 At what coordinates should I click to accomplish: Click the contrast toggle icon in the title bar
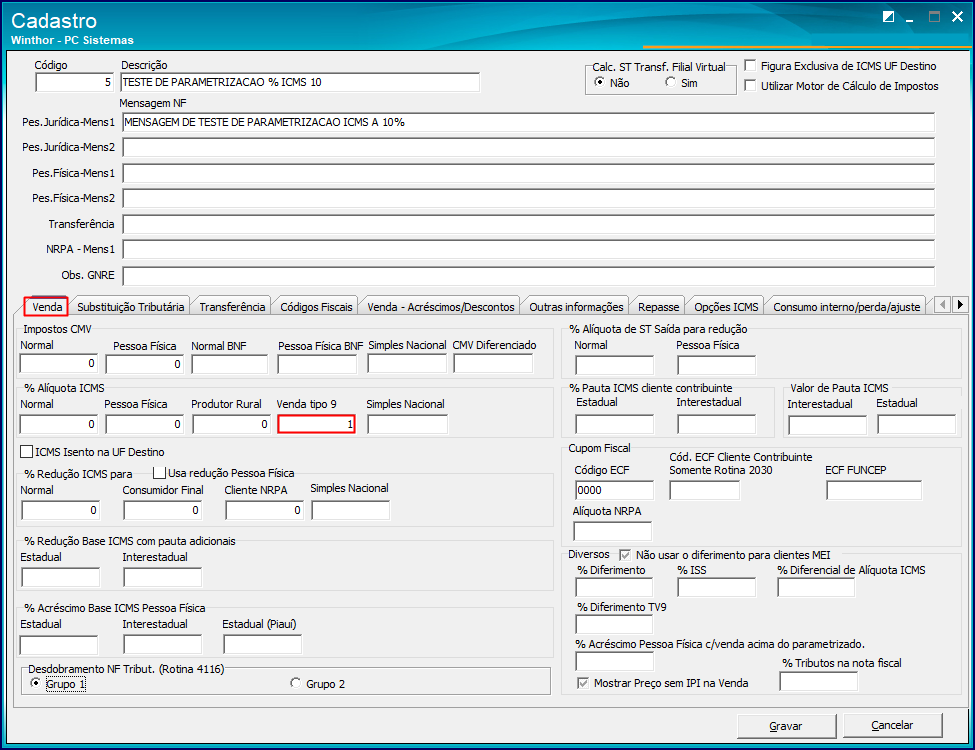click(889, 17)
